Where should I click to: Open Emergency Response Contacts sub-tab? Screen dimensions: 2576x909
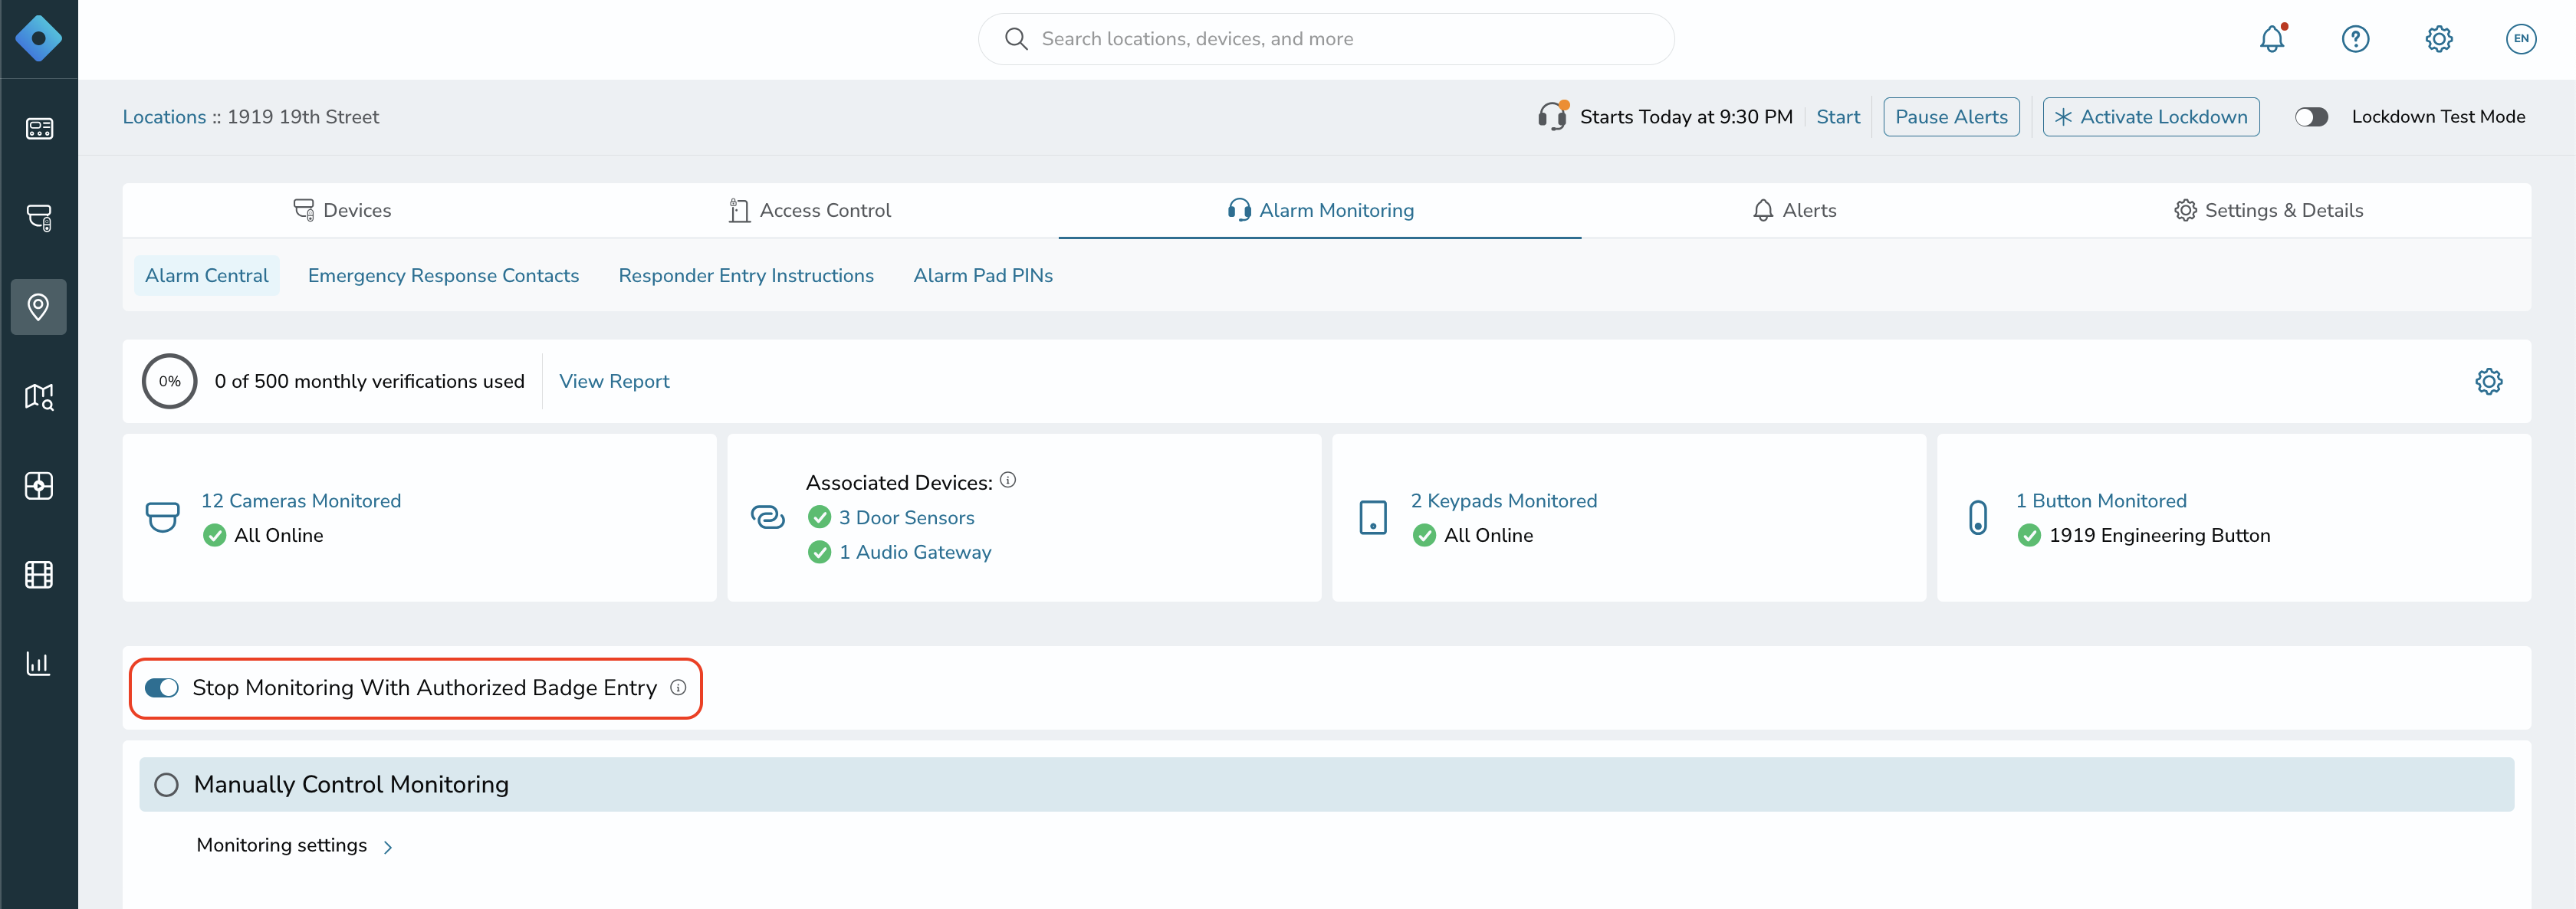(x=443, y=275)
